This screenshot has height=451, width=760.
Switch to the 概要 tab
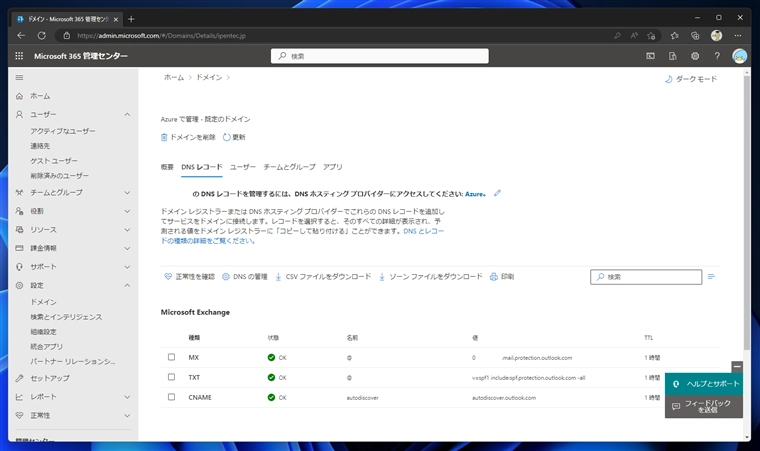click(x=167, y=167)
